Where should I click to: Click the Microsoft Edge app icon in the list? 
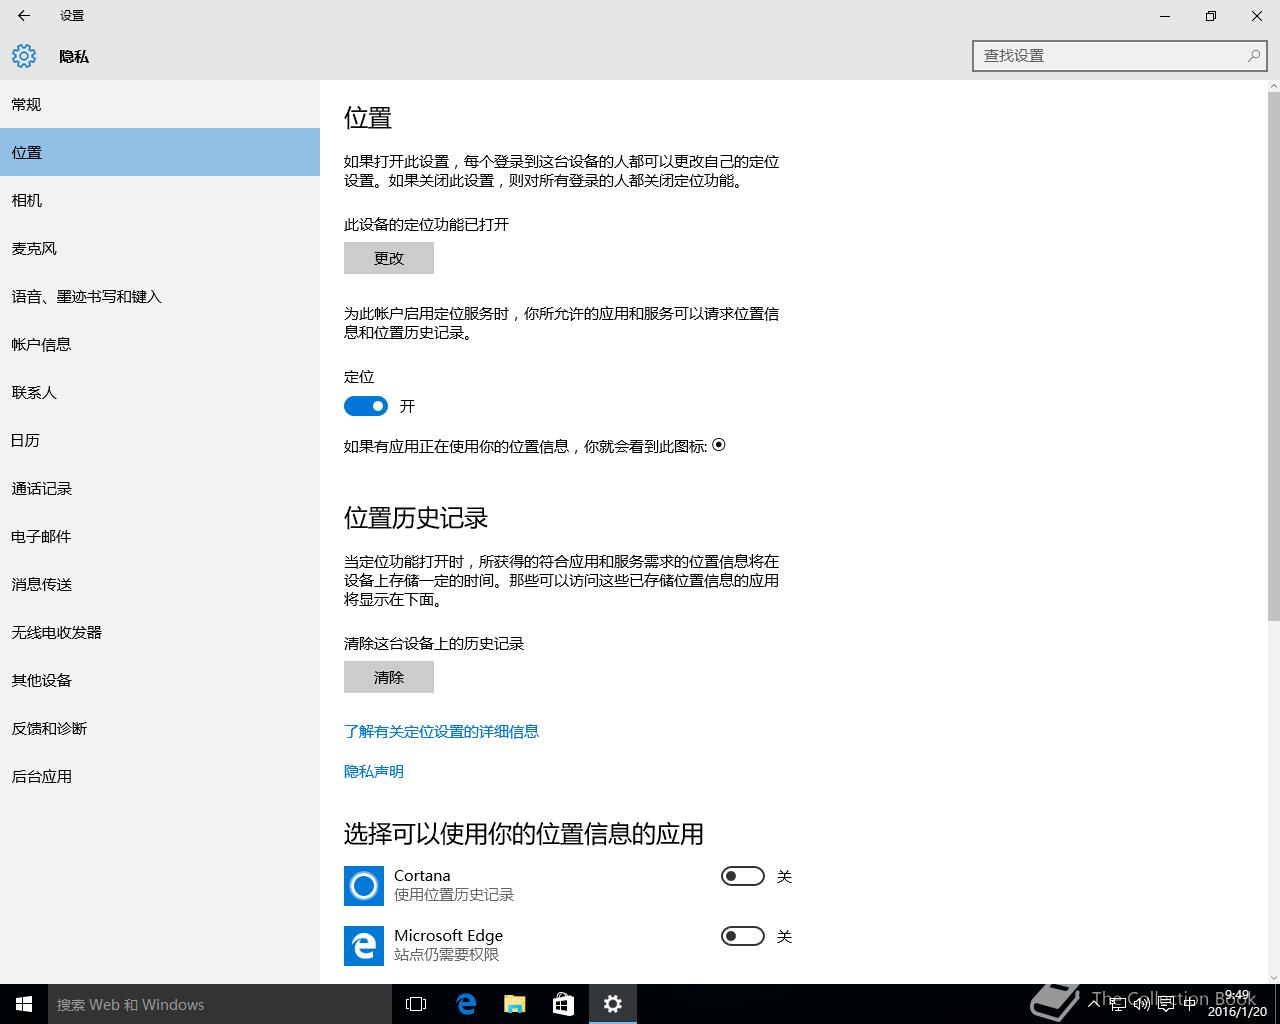pyautogui.click(x=364, y=946)
